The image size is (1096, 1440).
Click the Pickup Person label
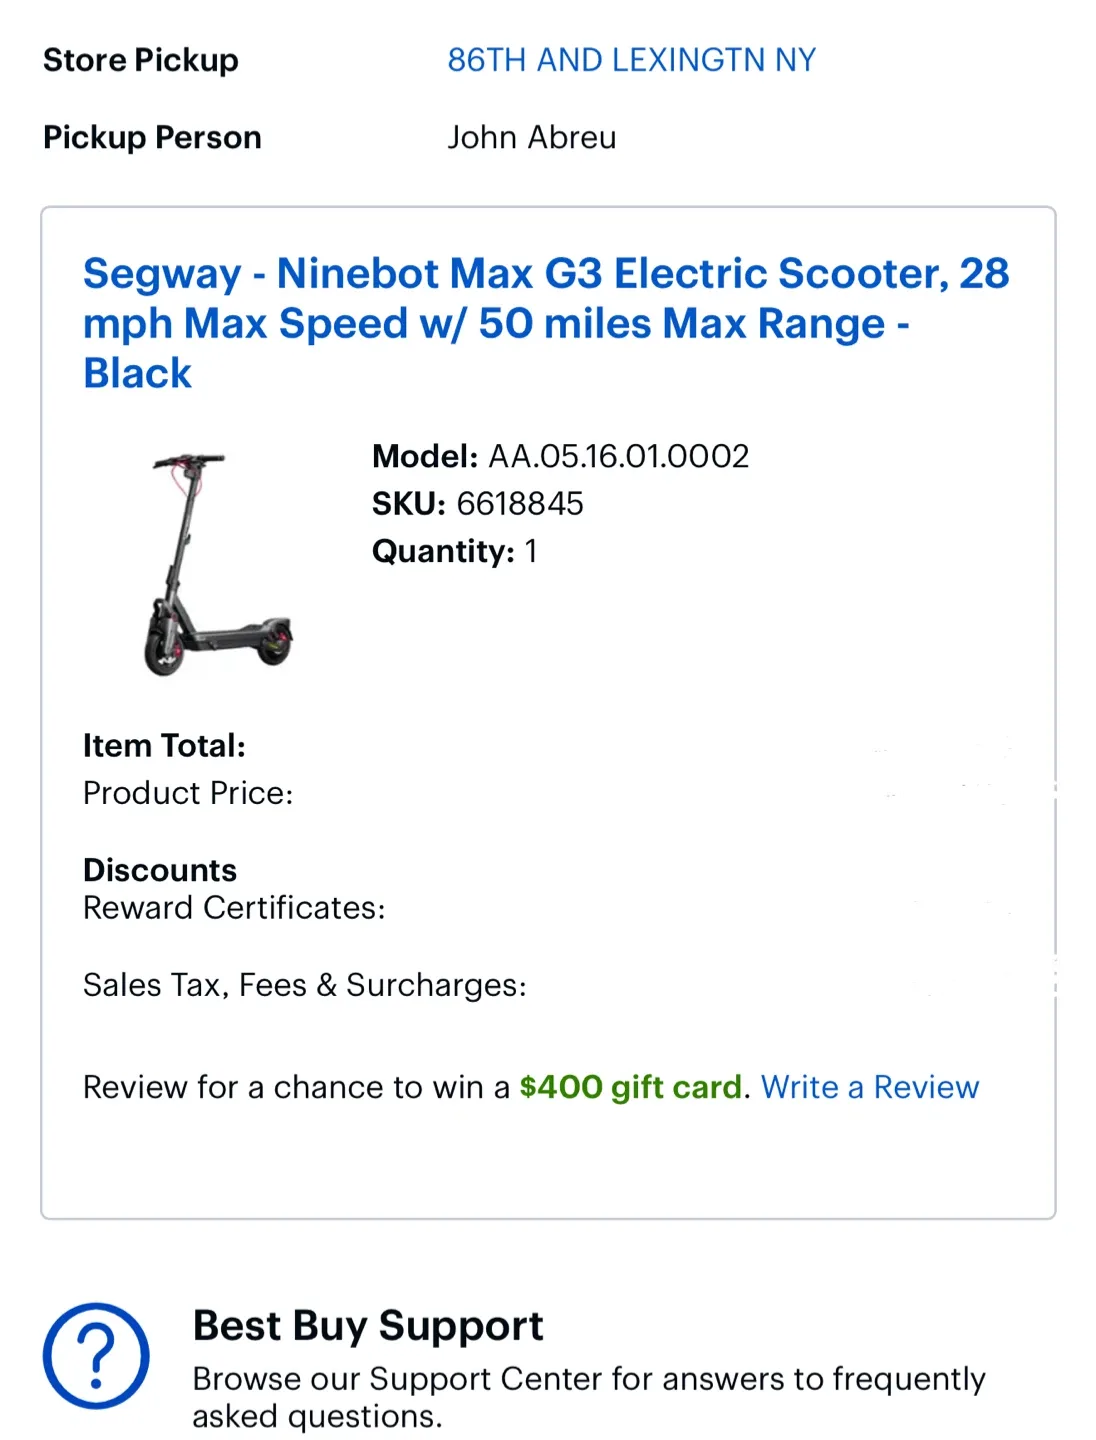tap(152, 137)
